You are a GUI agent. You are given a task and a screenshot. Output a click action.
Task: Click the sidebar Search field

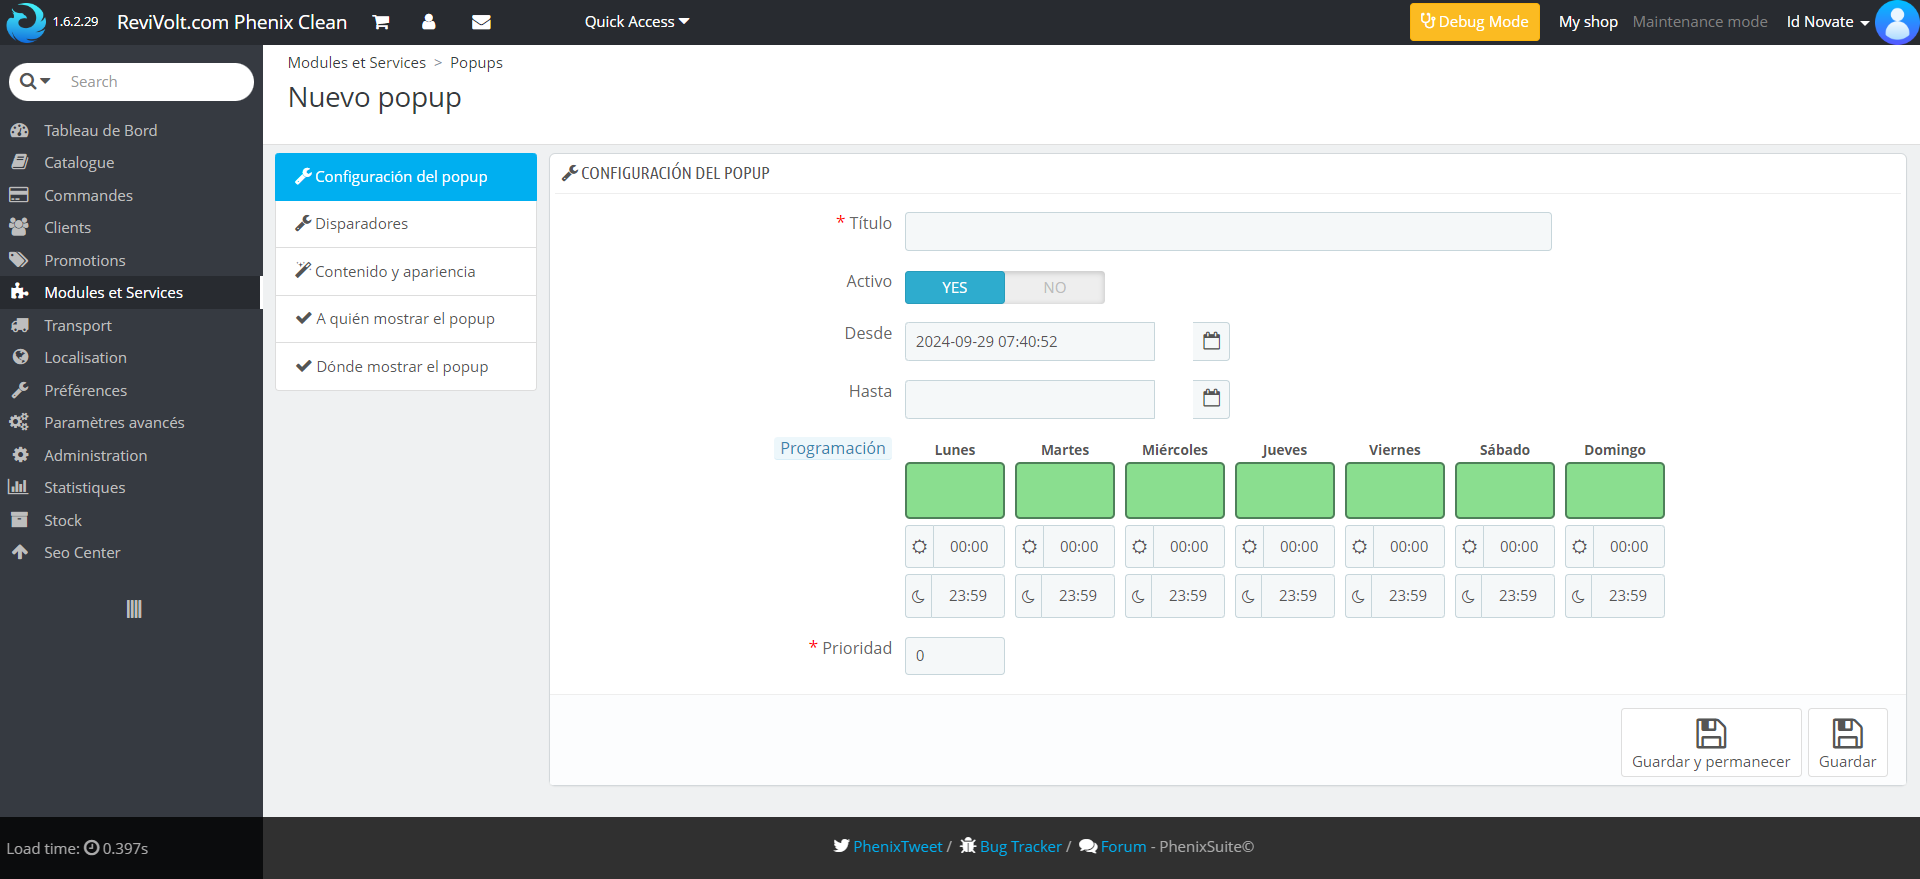pos(156,82)
